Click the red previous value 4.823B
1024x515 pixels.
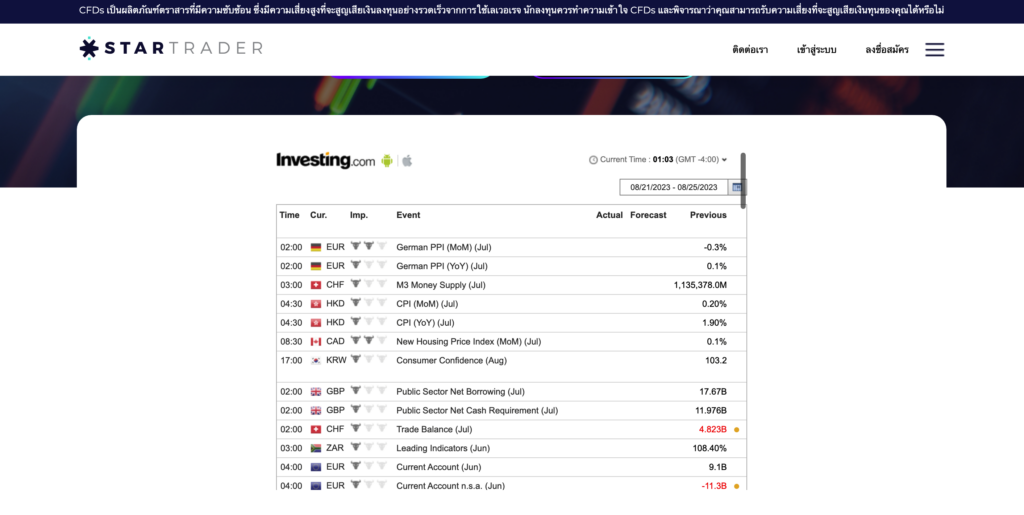tap(712, 430)
